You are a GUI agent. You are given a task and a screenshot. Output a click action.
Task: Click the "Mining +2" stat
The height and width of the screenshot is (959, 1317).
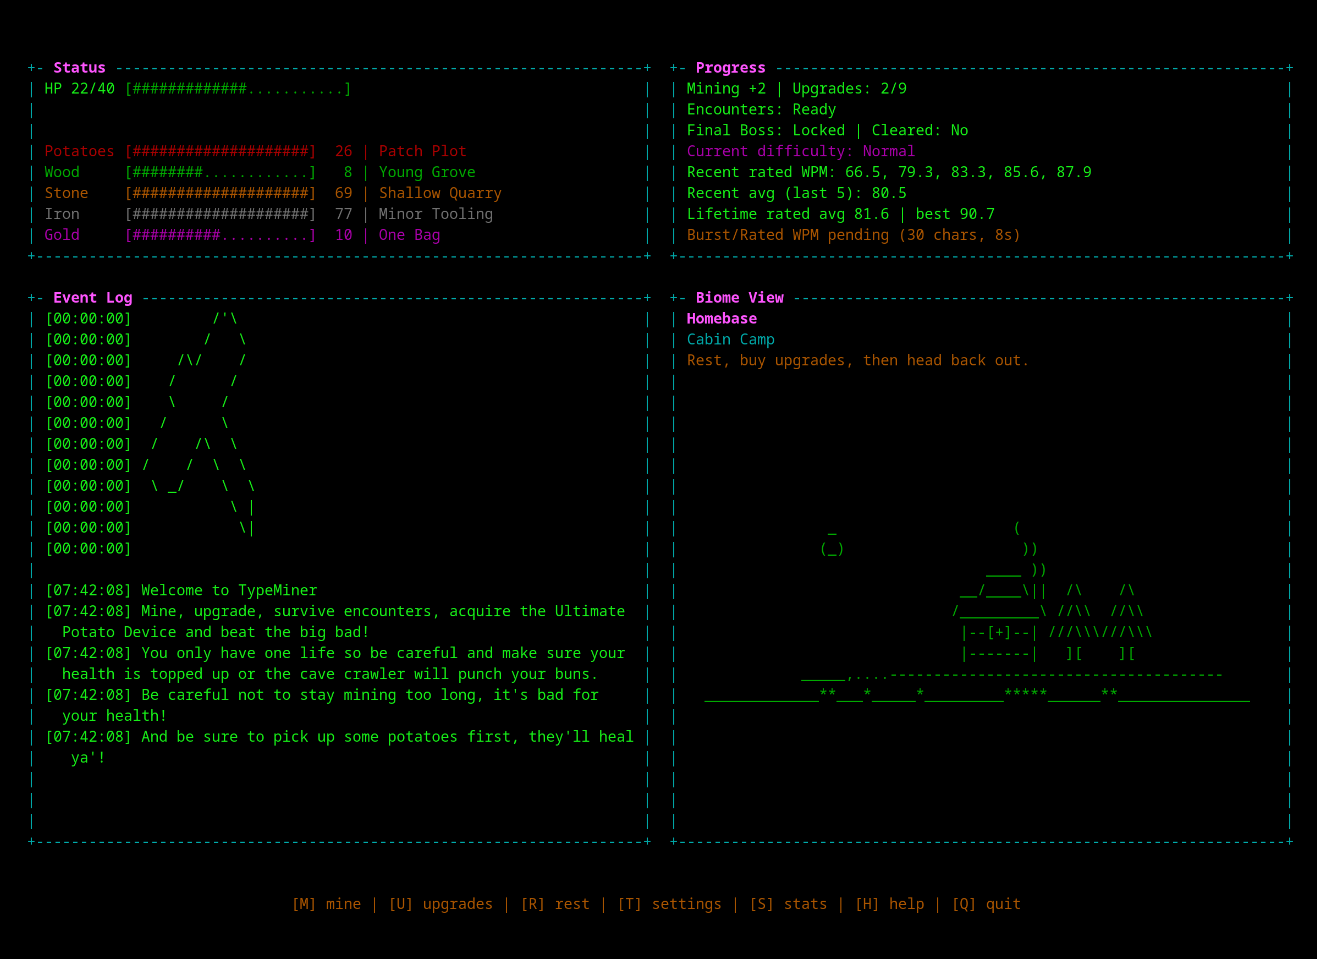(x=726, y=89)
